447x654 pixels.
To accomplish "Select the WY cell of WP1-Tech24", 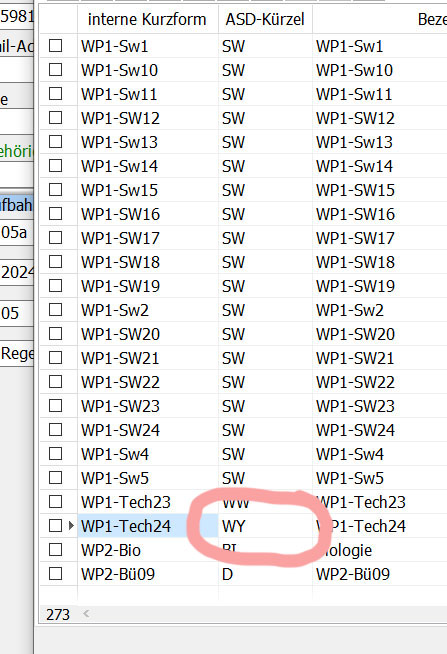I will pos(265,526).
